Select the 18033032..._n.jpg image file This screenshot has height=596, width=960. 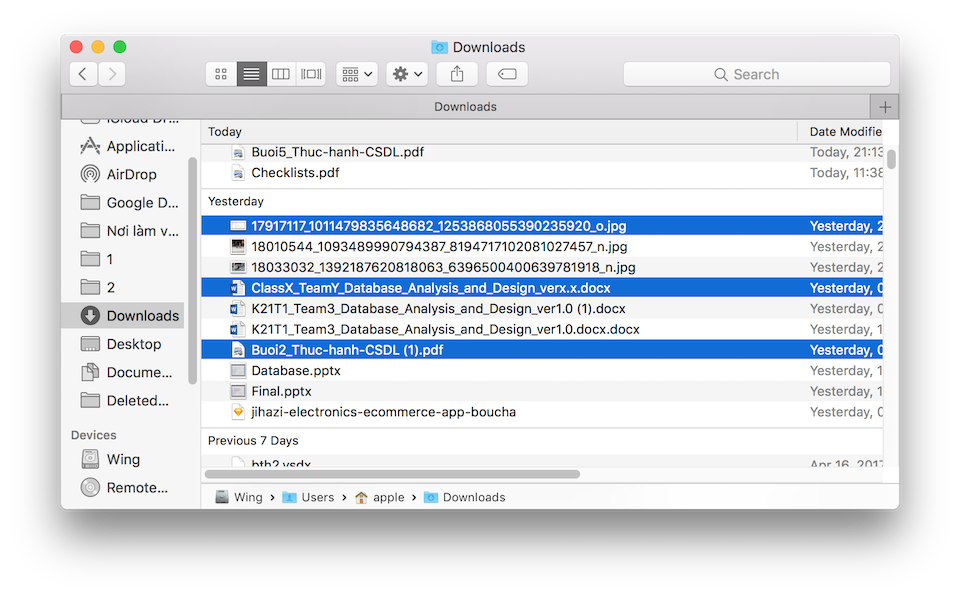point(542,268)
